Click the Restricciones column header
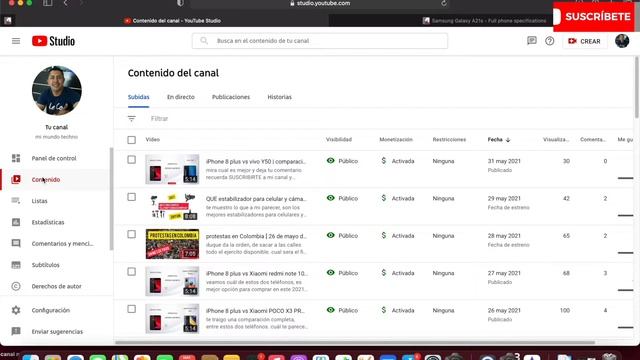640x360 pixels. click(x=449, y=140)
